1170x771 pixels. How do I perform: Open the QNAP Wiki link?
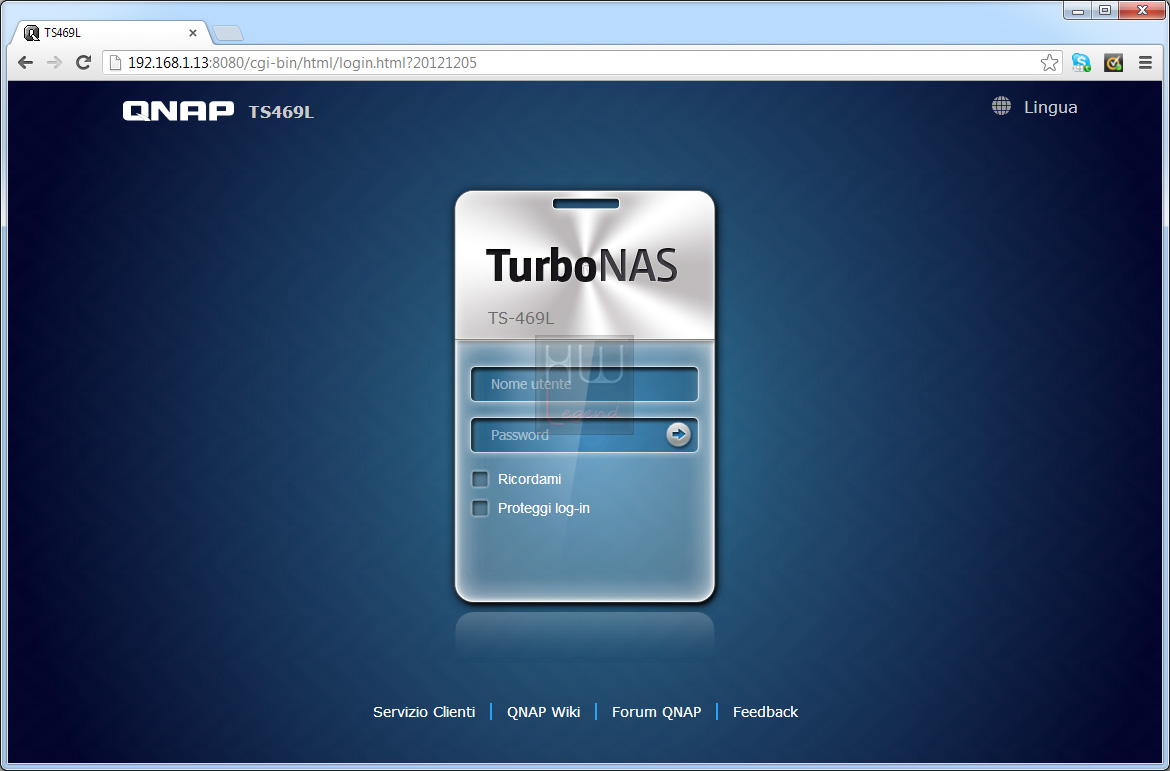click(543, 712)
